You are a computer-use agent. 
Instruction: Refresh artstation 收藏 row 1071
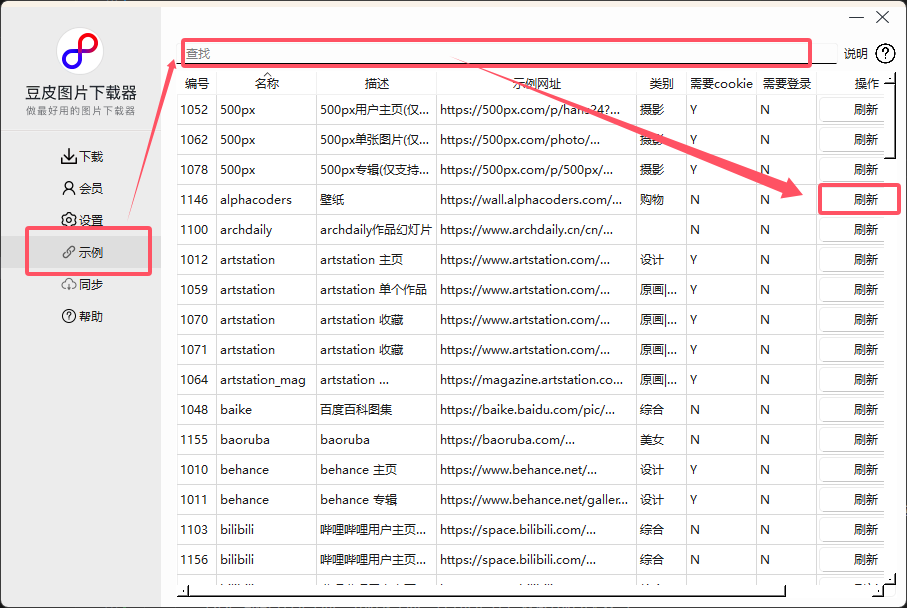(x=852, y=350)
